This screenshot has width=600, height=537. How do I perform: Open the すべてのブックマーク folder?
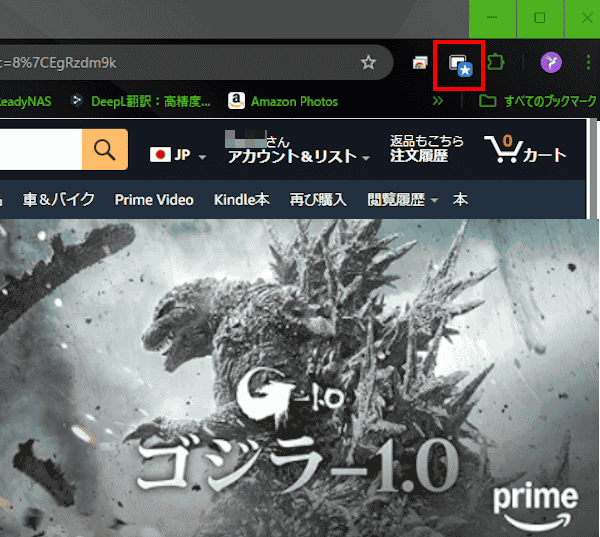(538, 101)
